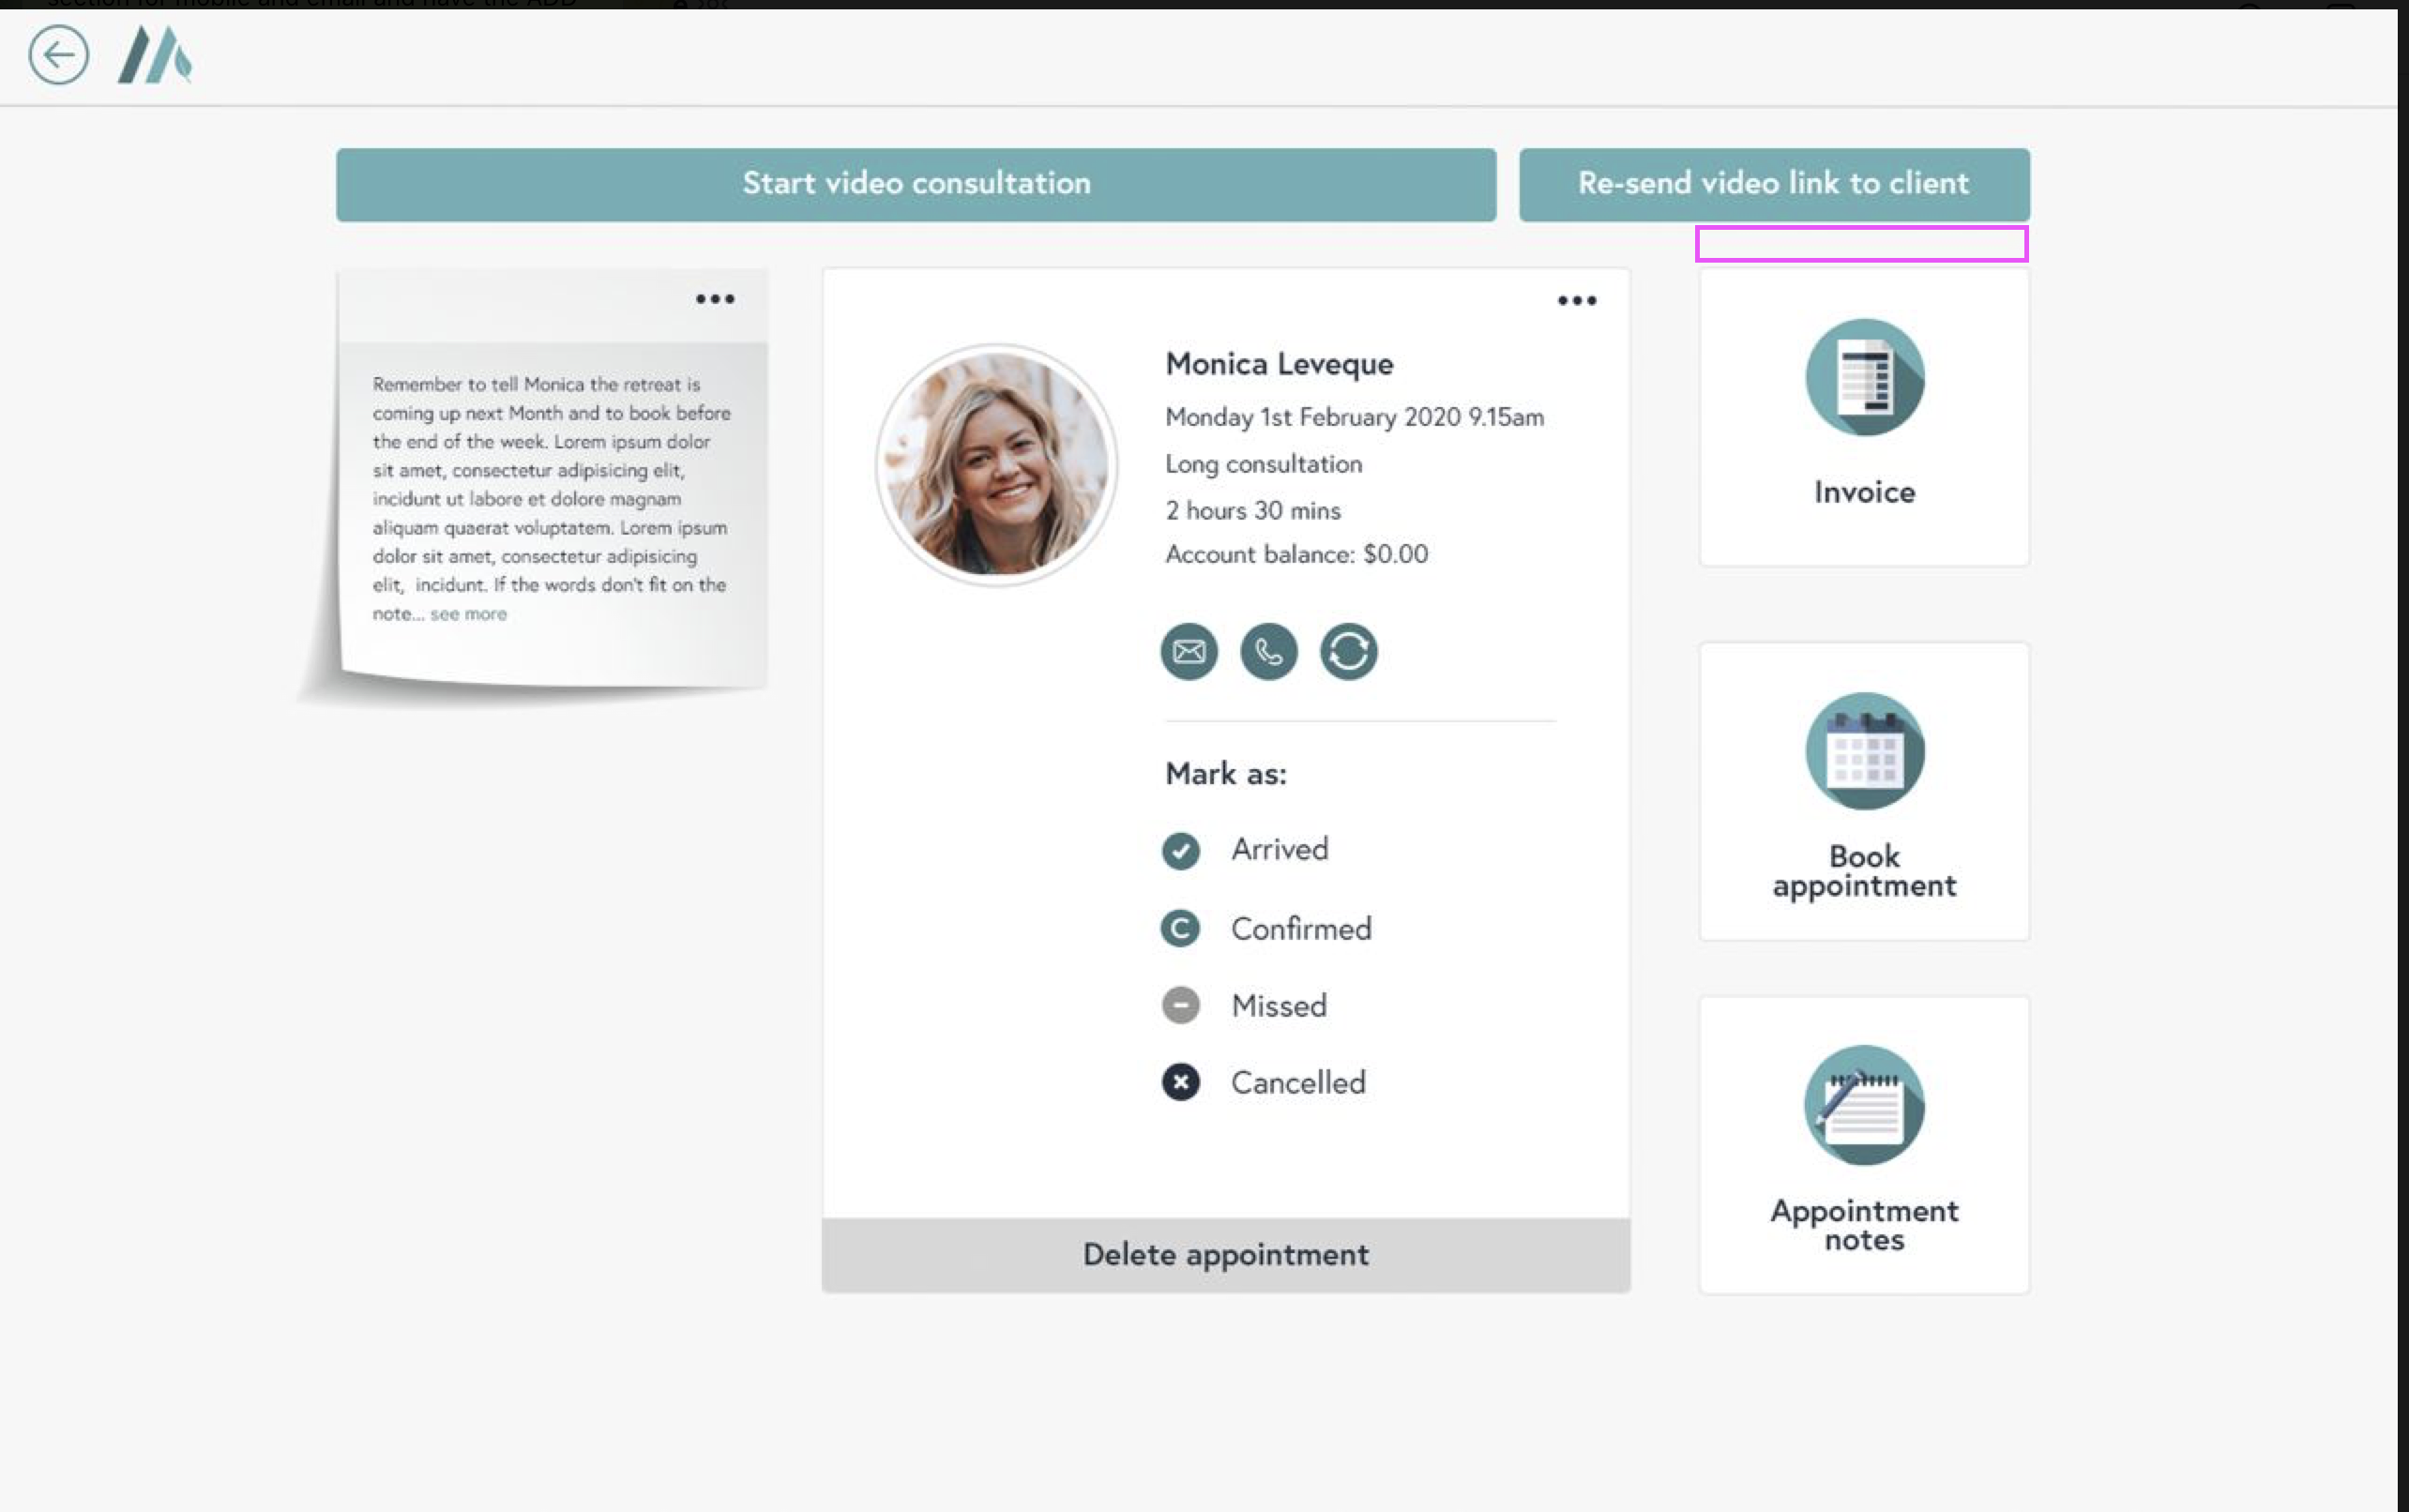The height and width of the screenshot is (1512, 2409).
Task: Click Monica Leveque's profile photo
Action: click(996, 465)
